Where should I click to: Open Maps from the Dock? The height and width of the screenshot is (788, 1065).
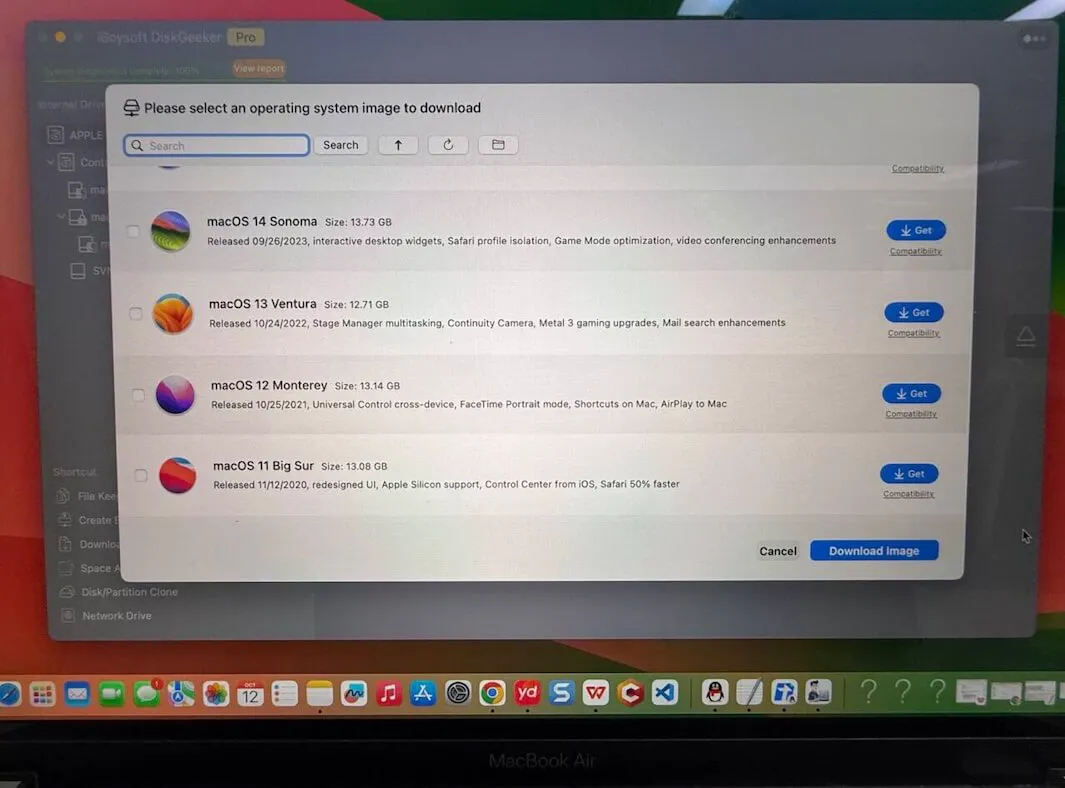(181, 694)
